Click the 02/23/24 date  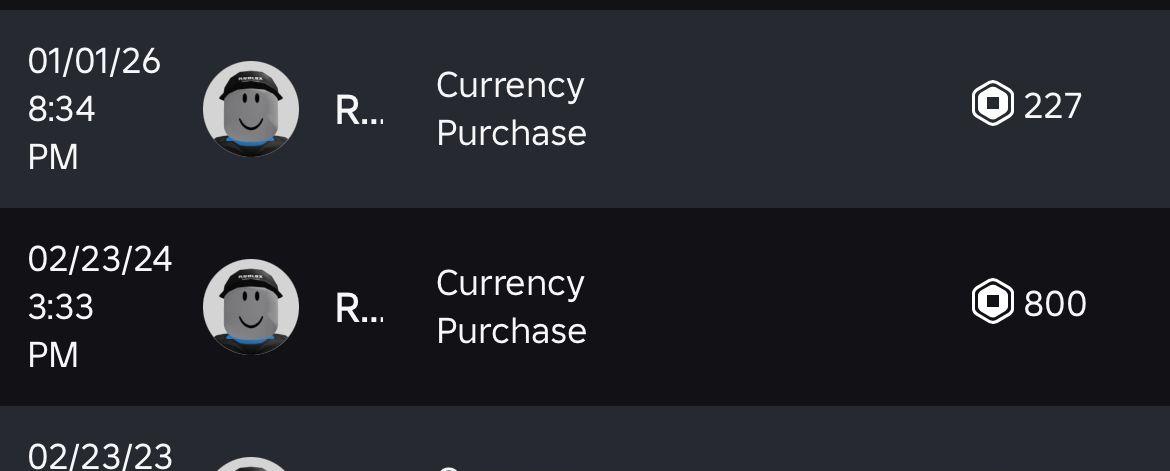[100, 260]
